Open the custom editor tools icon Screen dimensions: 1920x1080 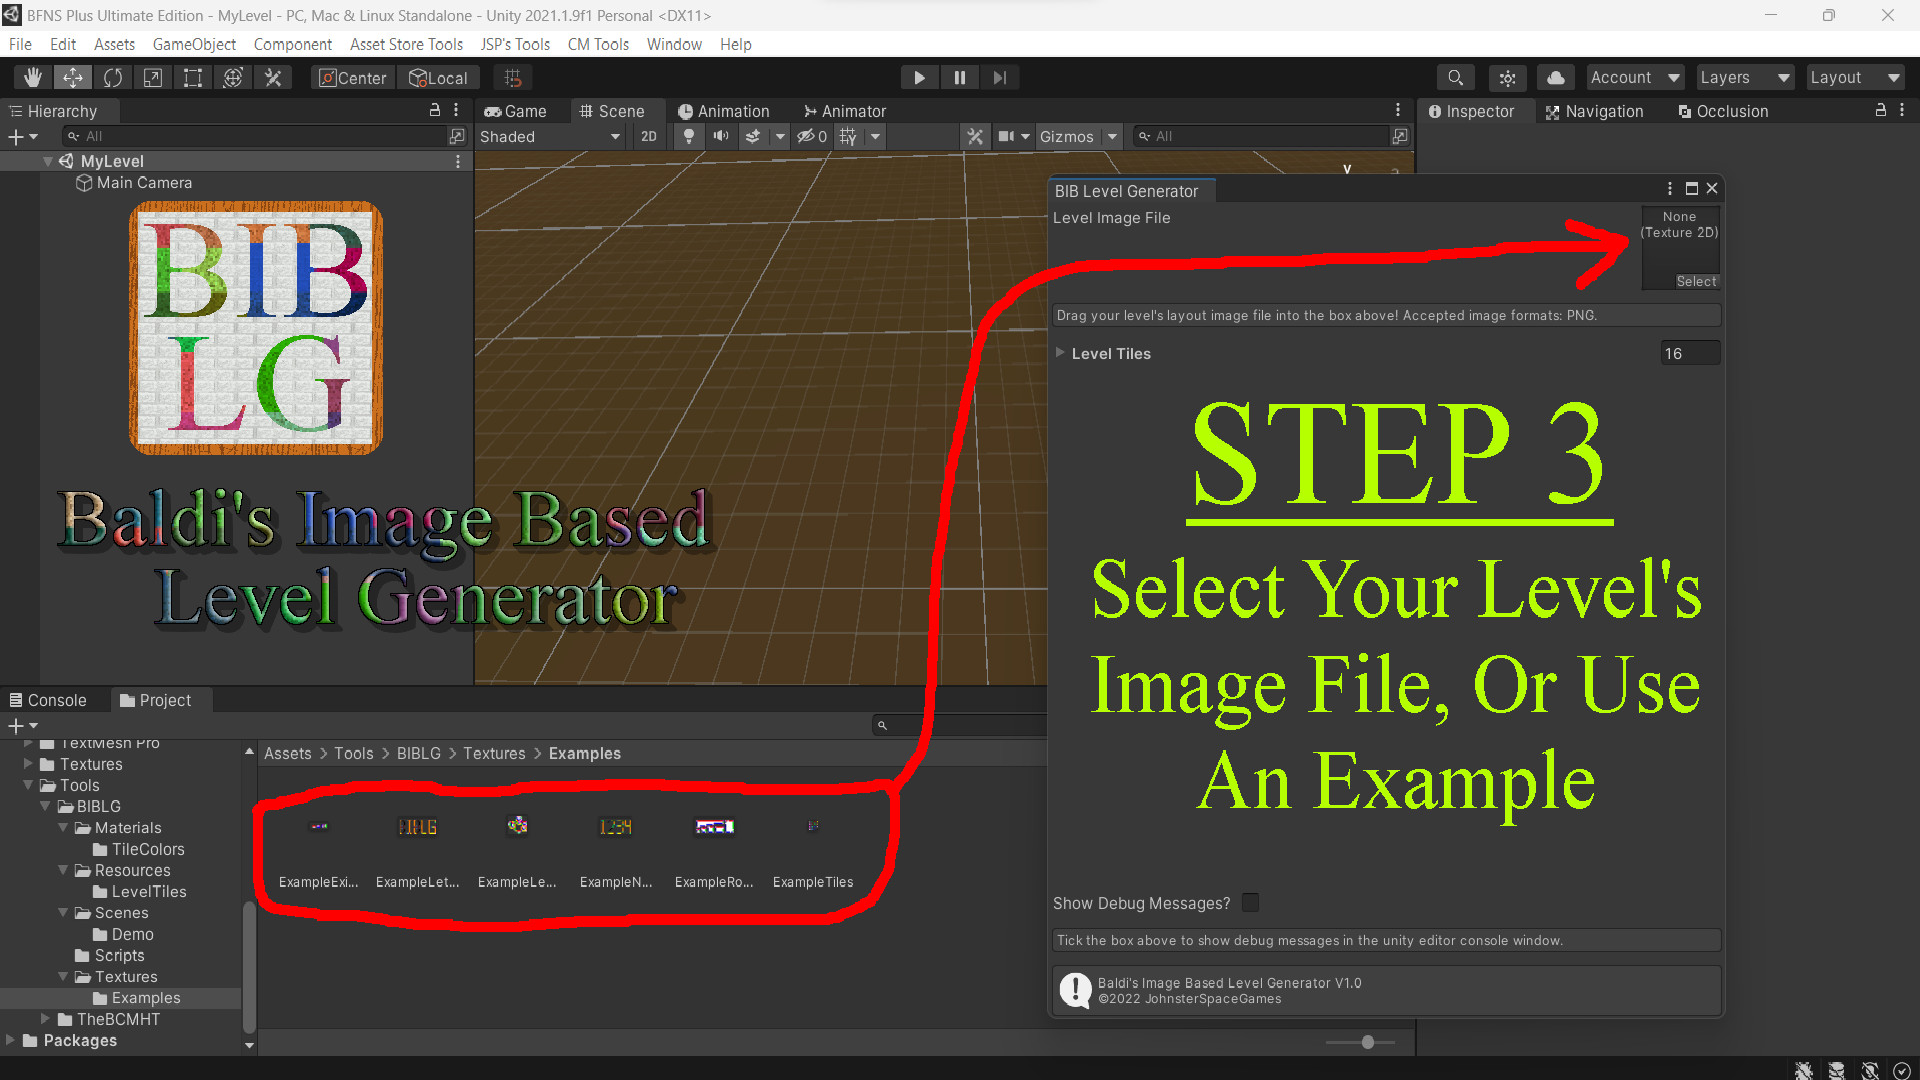(273, 77)
